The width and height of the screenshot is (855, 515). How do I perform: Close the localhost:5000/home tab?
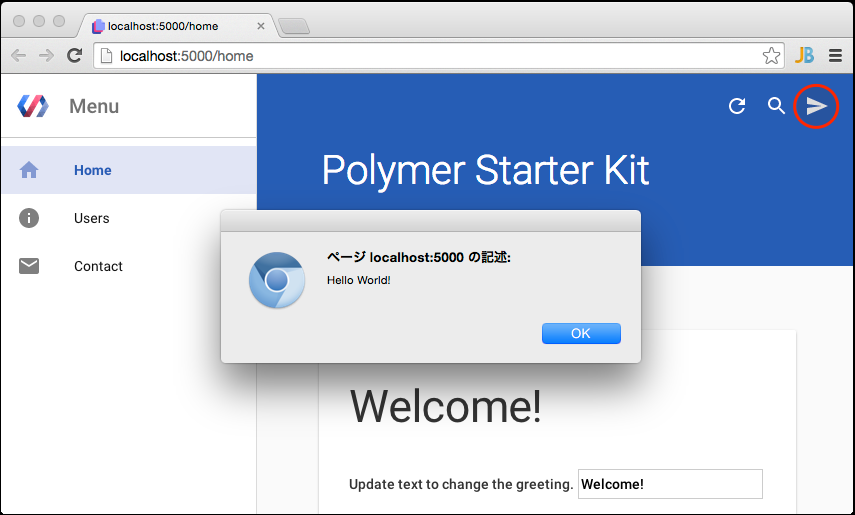[x=261, y=26]
